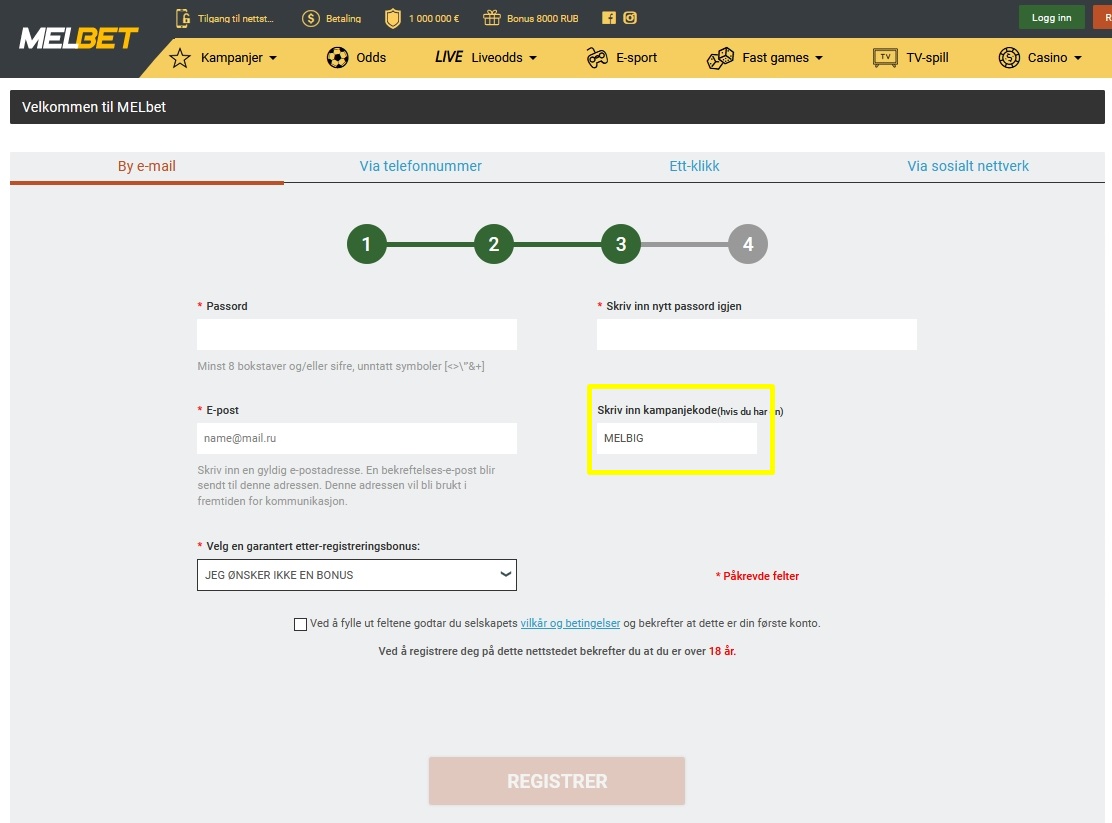The image size is (1112, 823).
Task: Expand the Fast games menu arrow
Action: (819, 58)
